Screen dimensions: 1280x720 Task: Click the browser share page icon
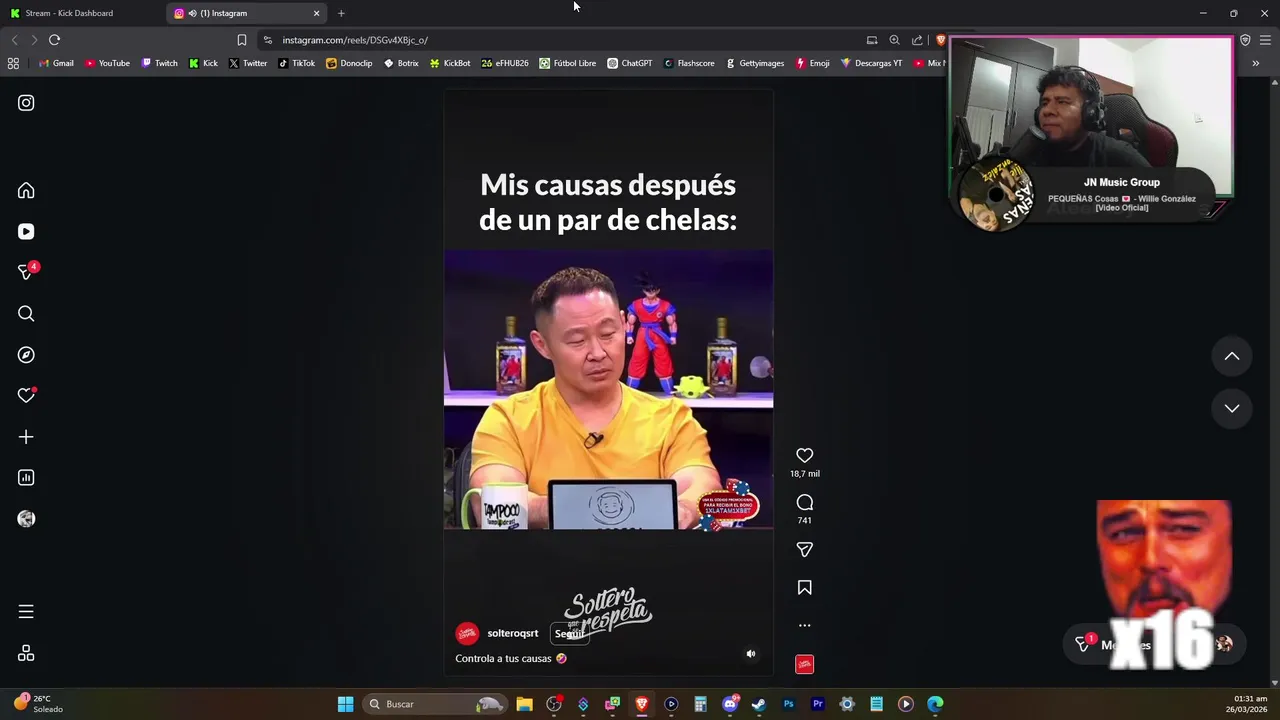(x=917, y=40)
